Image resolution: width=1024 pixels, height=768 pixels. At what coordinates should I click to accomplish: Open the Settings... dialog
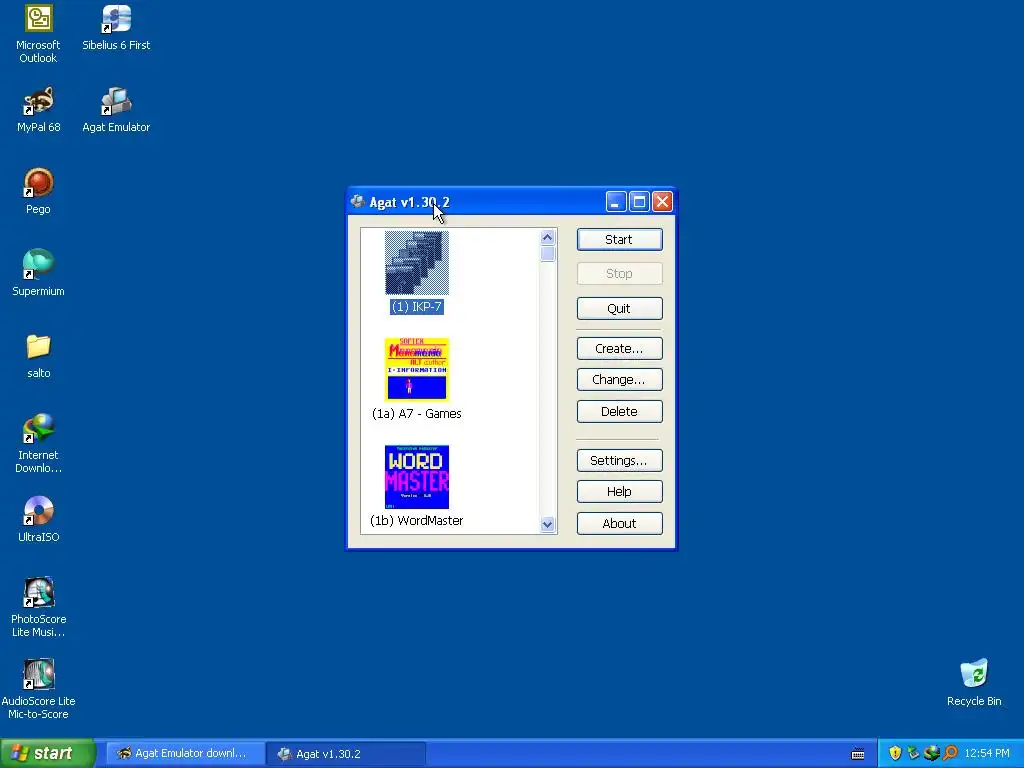pos(619,460)
